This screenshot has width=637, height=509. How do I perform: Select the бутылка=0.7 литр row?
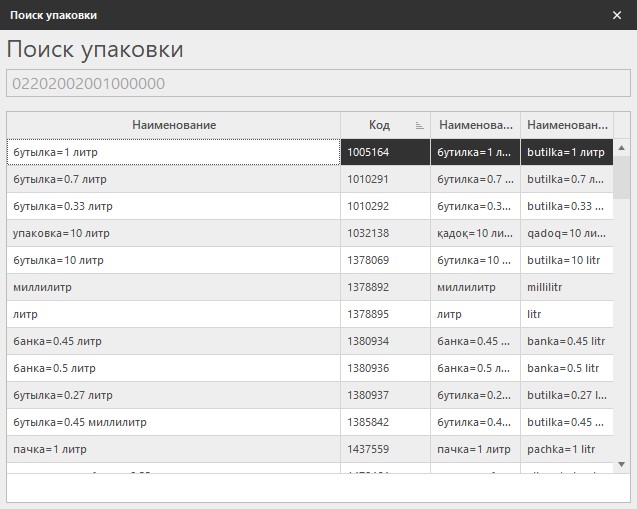pos(174,180)
